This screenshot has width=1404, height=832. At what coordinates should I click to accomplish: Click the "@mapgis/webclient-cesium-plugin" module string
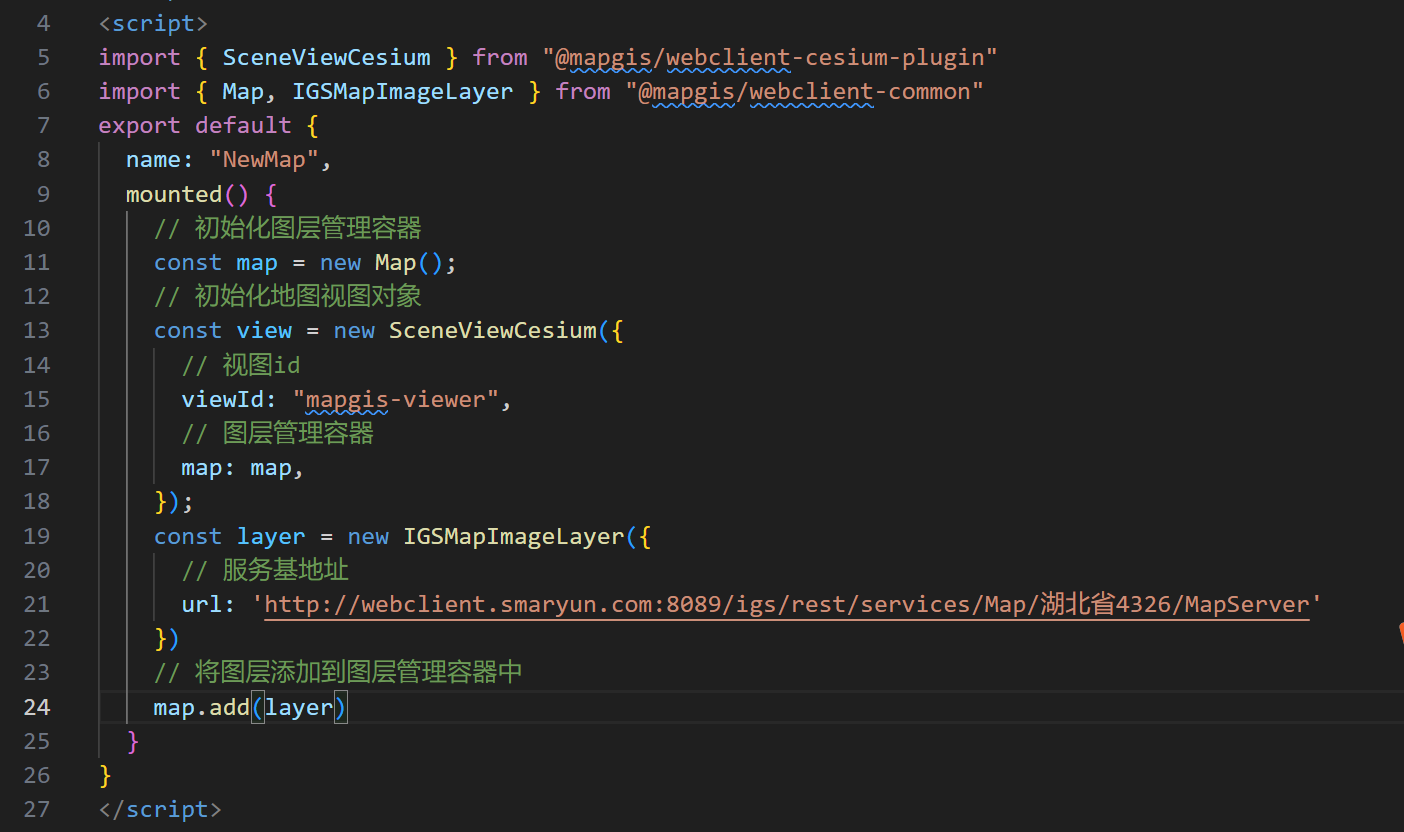click(x=770, y=58)
